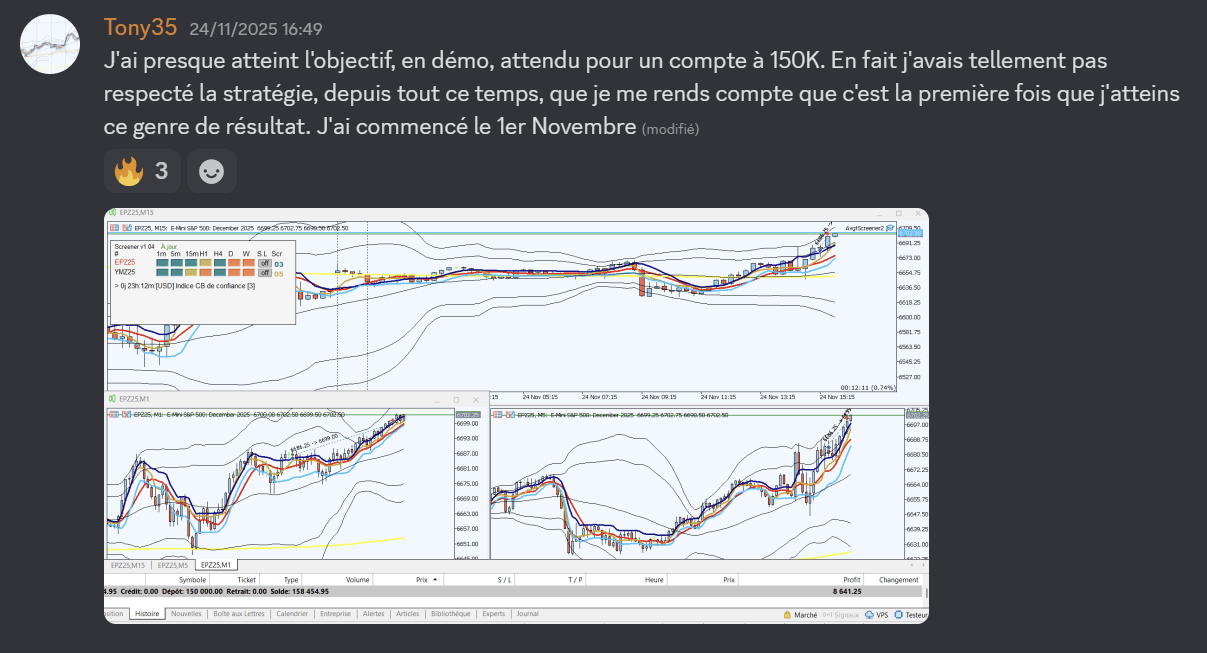Screen dimensions: 1207x653
Task: Click the EPZ25,M15 chart window title icon
Action: (x=113, y=213)
